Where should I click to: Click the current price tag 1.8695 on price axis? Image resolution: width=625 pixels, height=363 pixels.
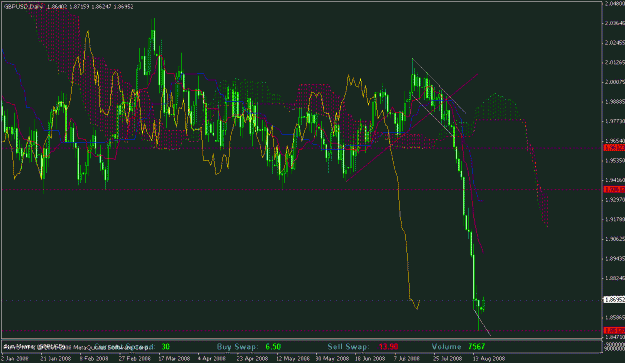614,300
